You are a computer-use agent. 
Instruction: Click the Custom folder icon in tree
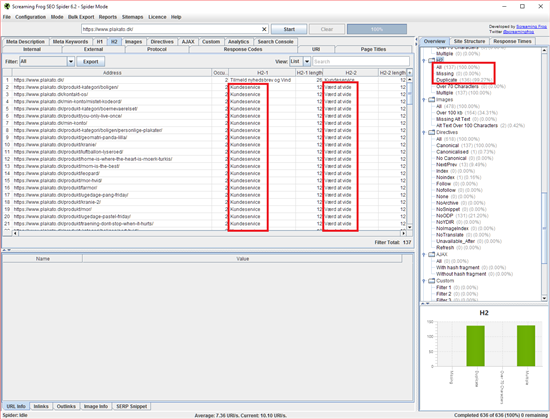click(x=432, y=281)
